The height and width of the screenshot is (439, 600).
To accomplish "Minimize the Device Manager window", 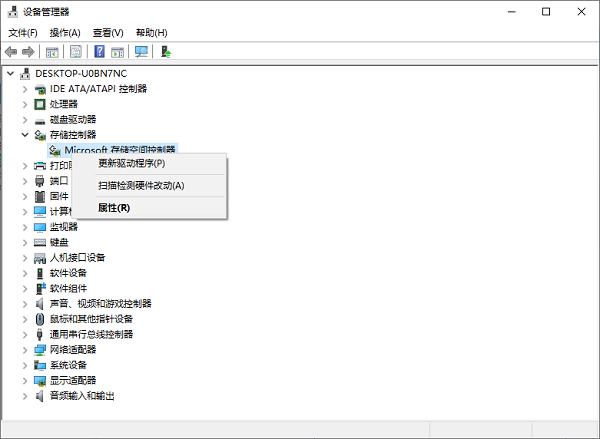I will click(512, 12).
